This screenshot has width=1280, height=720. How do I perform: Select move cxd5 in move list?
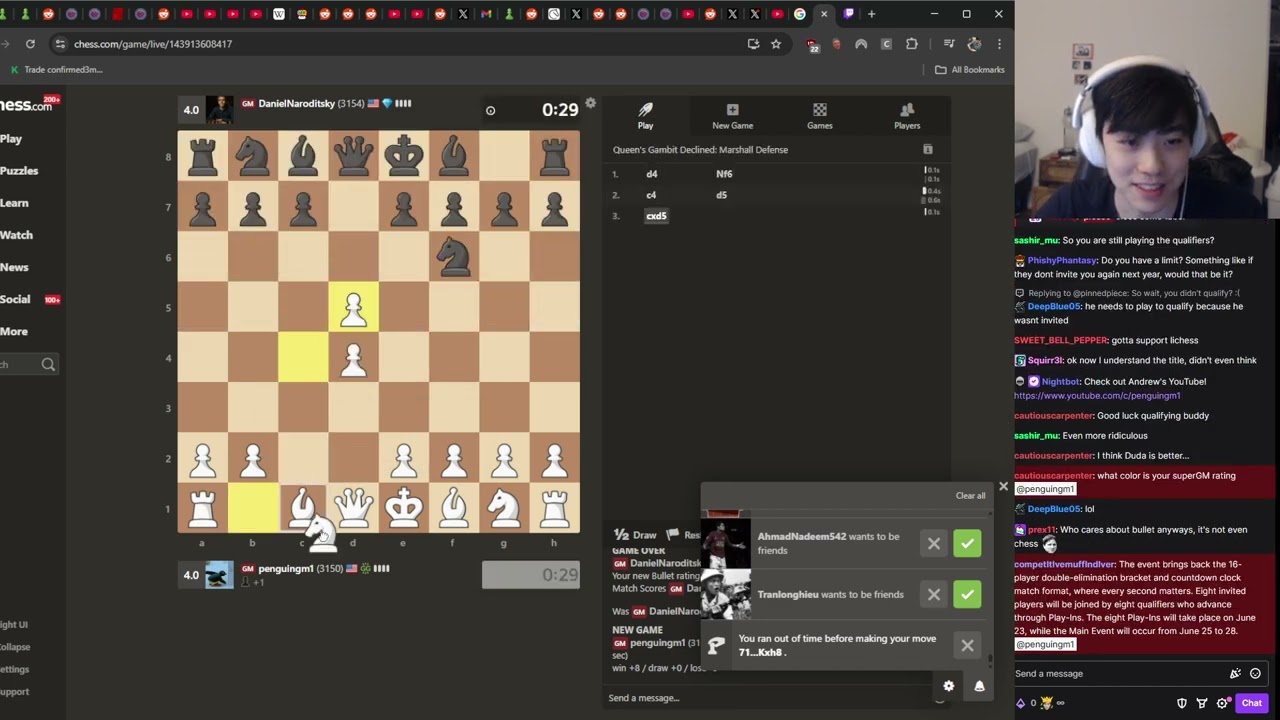pos(656,216)
